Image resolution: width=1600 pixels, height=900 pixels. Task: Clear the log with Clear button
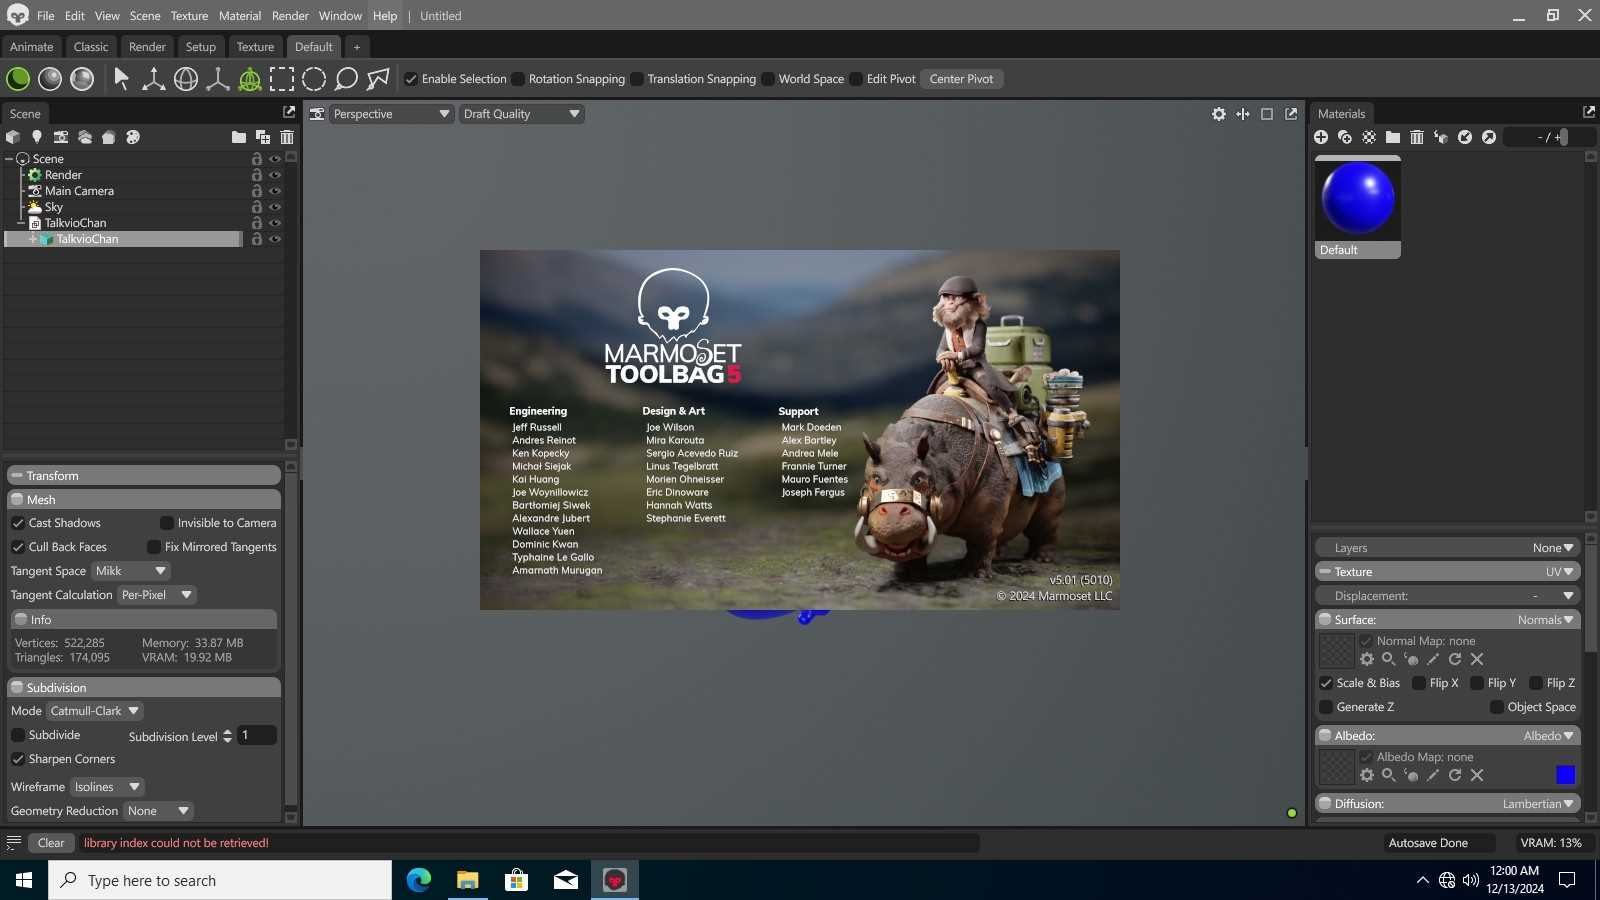[x=51, y=843]
